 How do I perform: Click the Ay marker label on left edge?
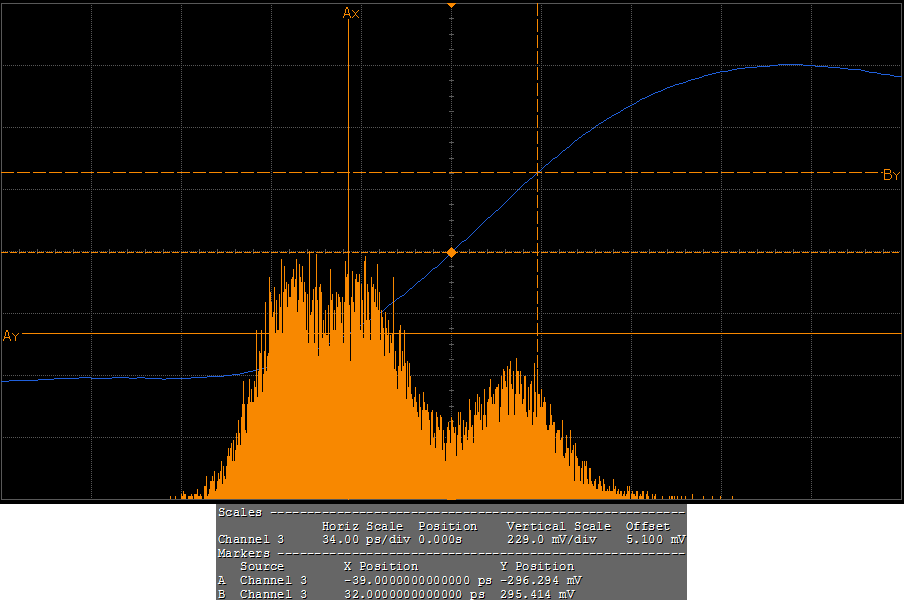click(x=11, y=335)
